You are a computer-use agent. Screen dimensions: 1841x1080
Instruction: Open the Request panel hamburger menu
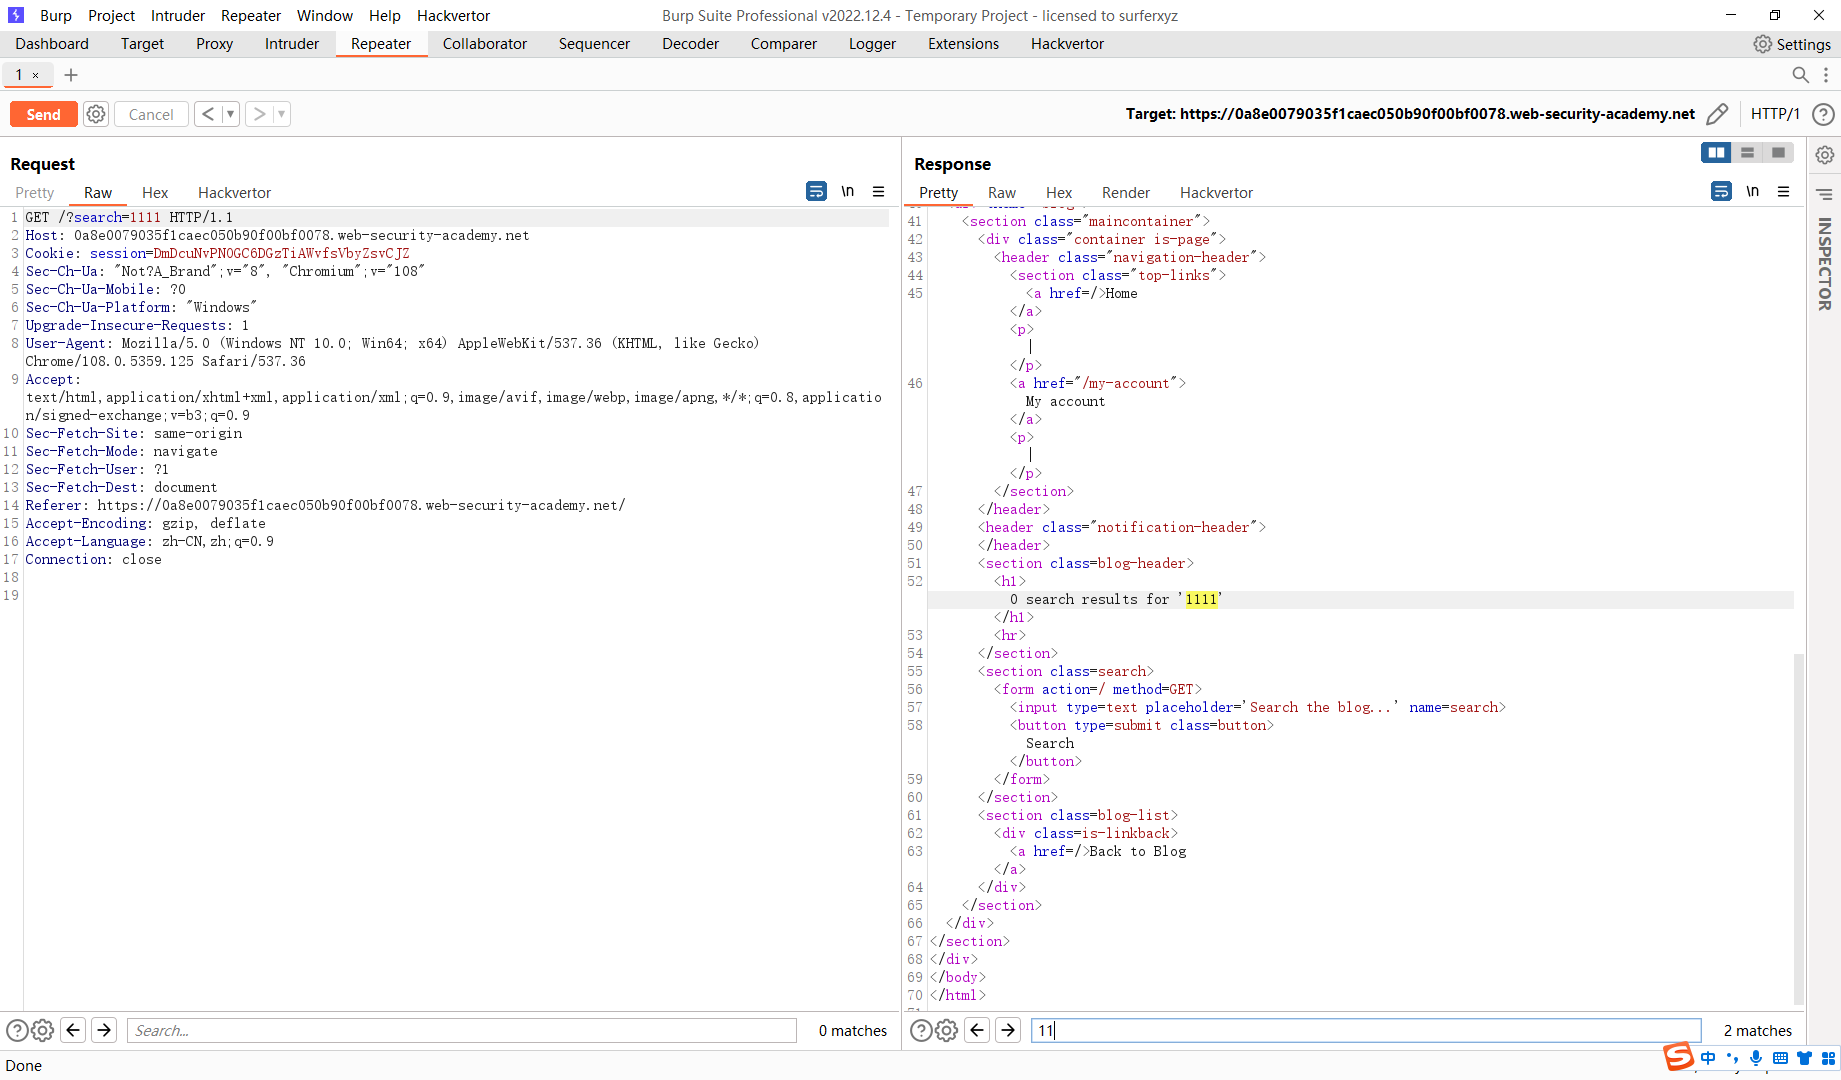878,191
